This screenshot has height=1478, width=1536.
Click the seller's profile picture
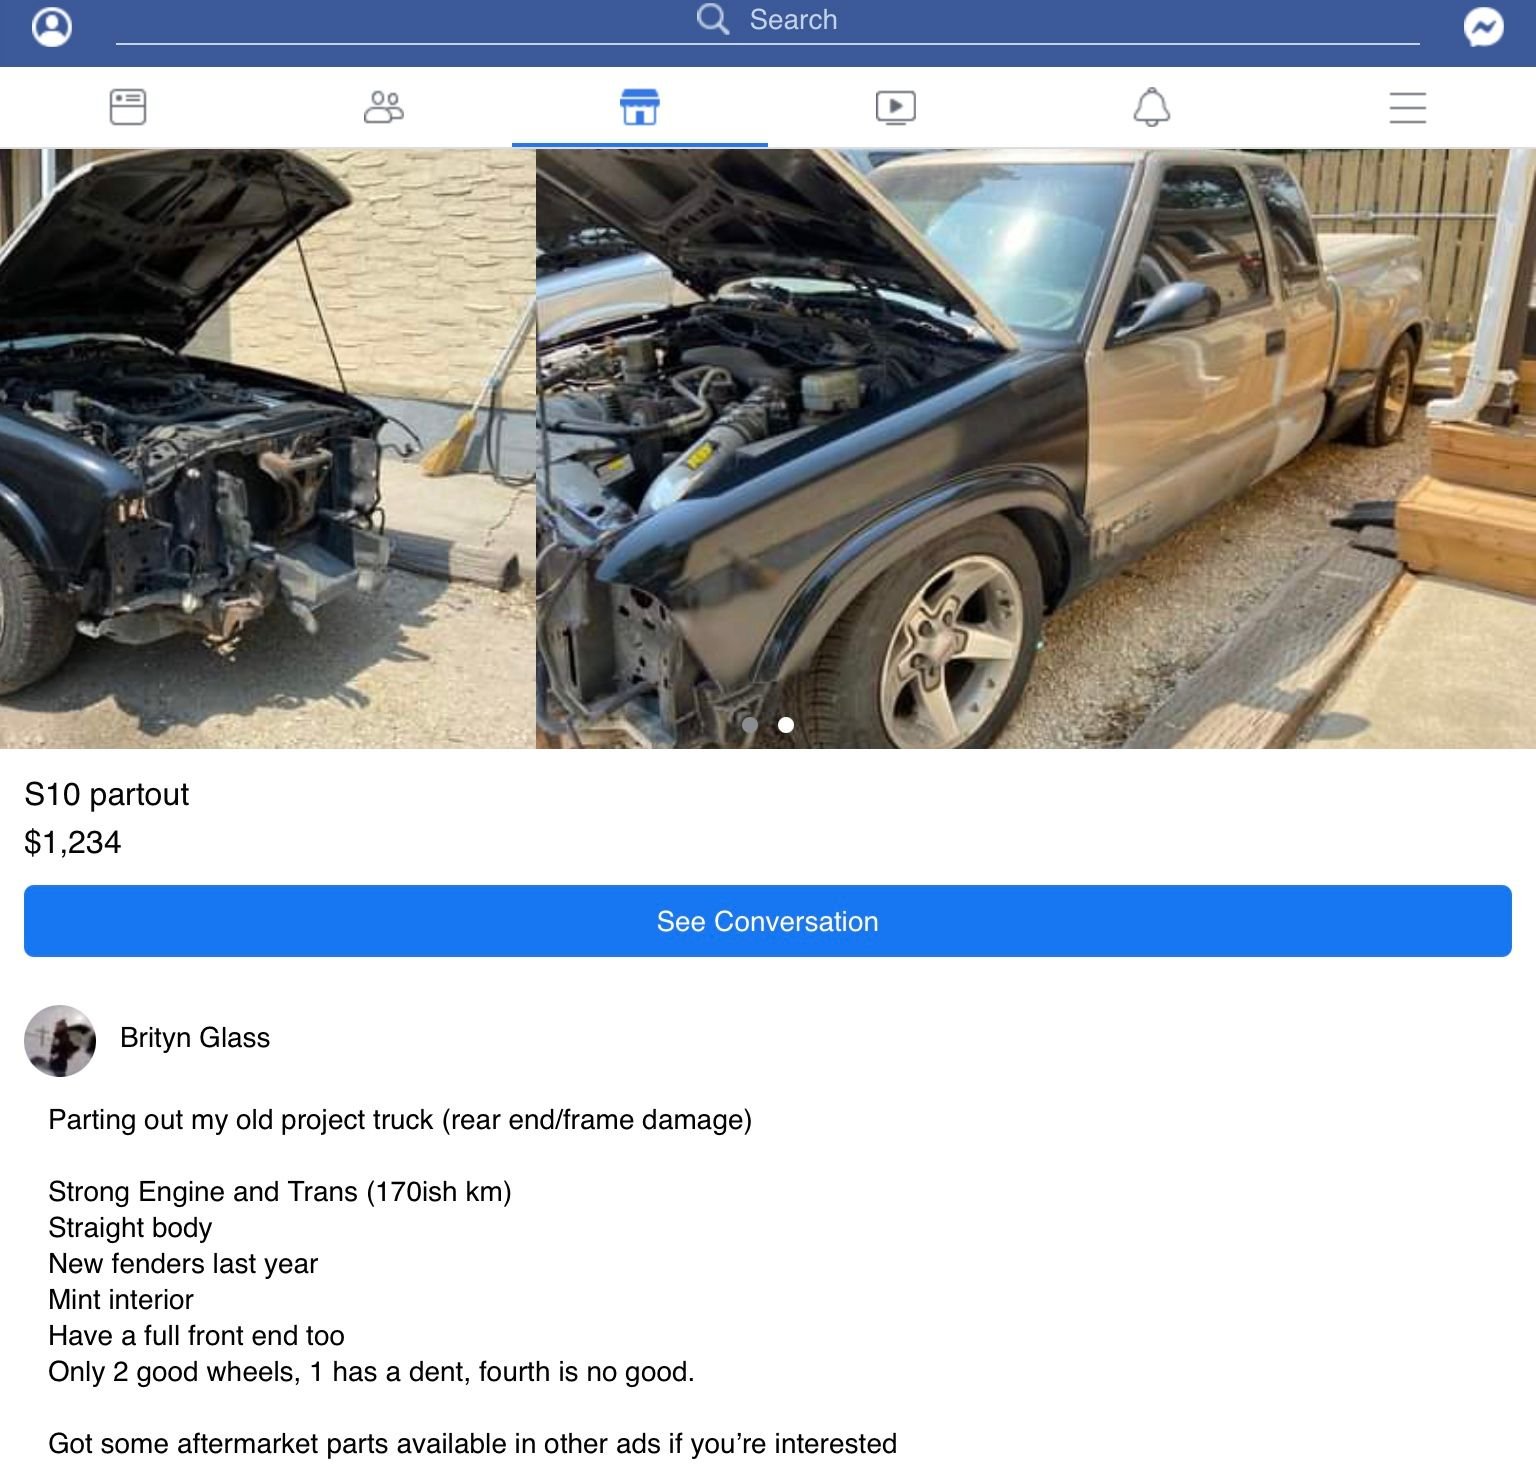click(x=60, y=1041)
